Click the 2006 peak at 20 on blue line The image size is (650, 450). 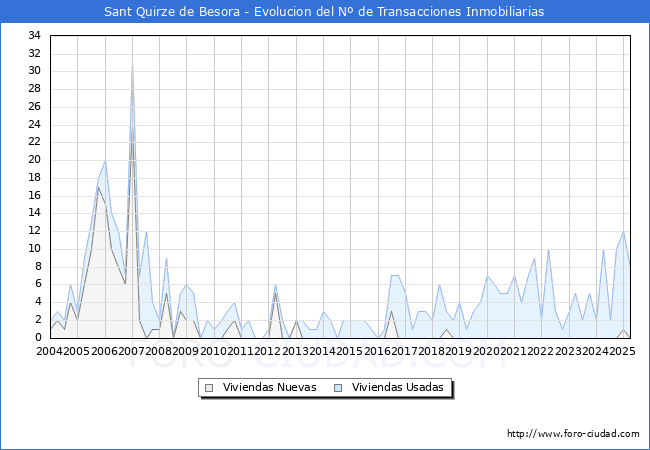[x=105, y=160]
